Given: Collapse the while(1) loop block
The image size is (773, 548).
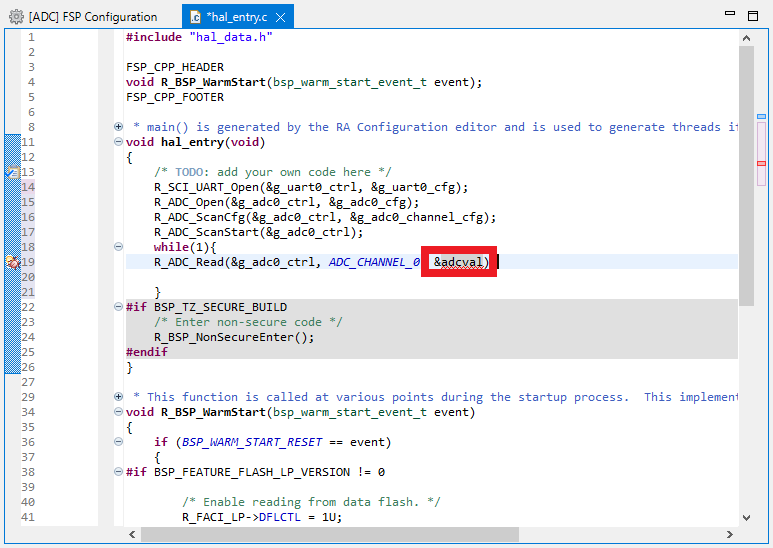Looking at the screenshot, I should (118, 246).
